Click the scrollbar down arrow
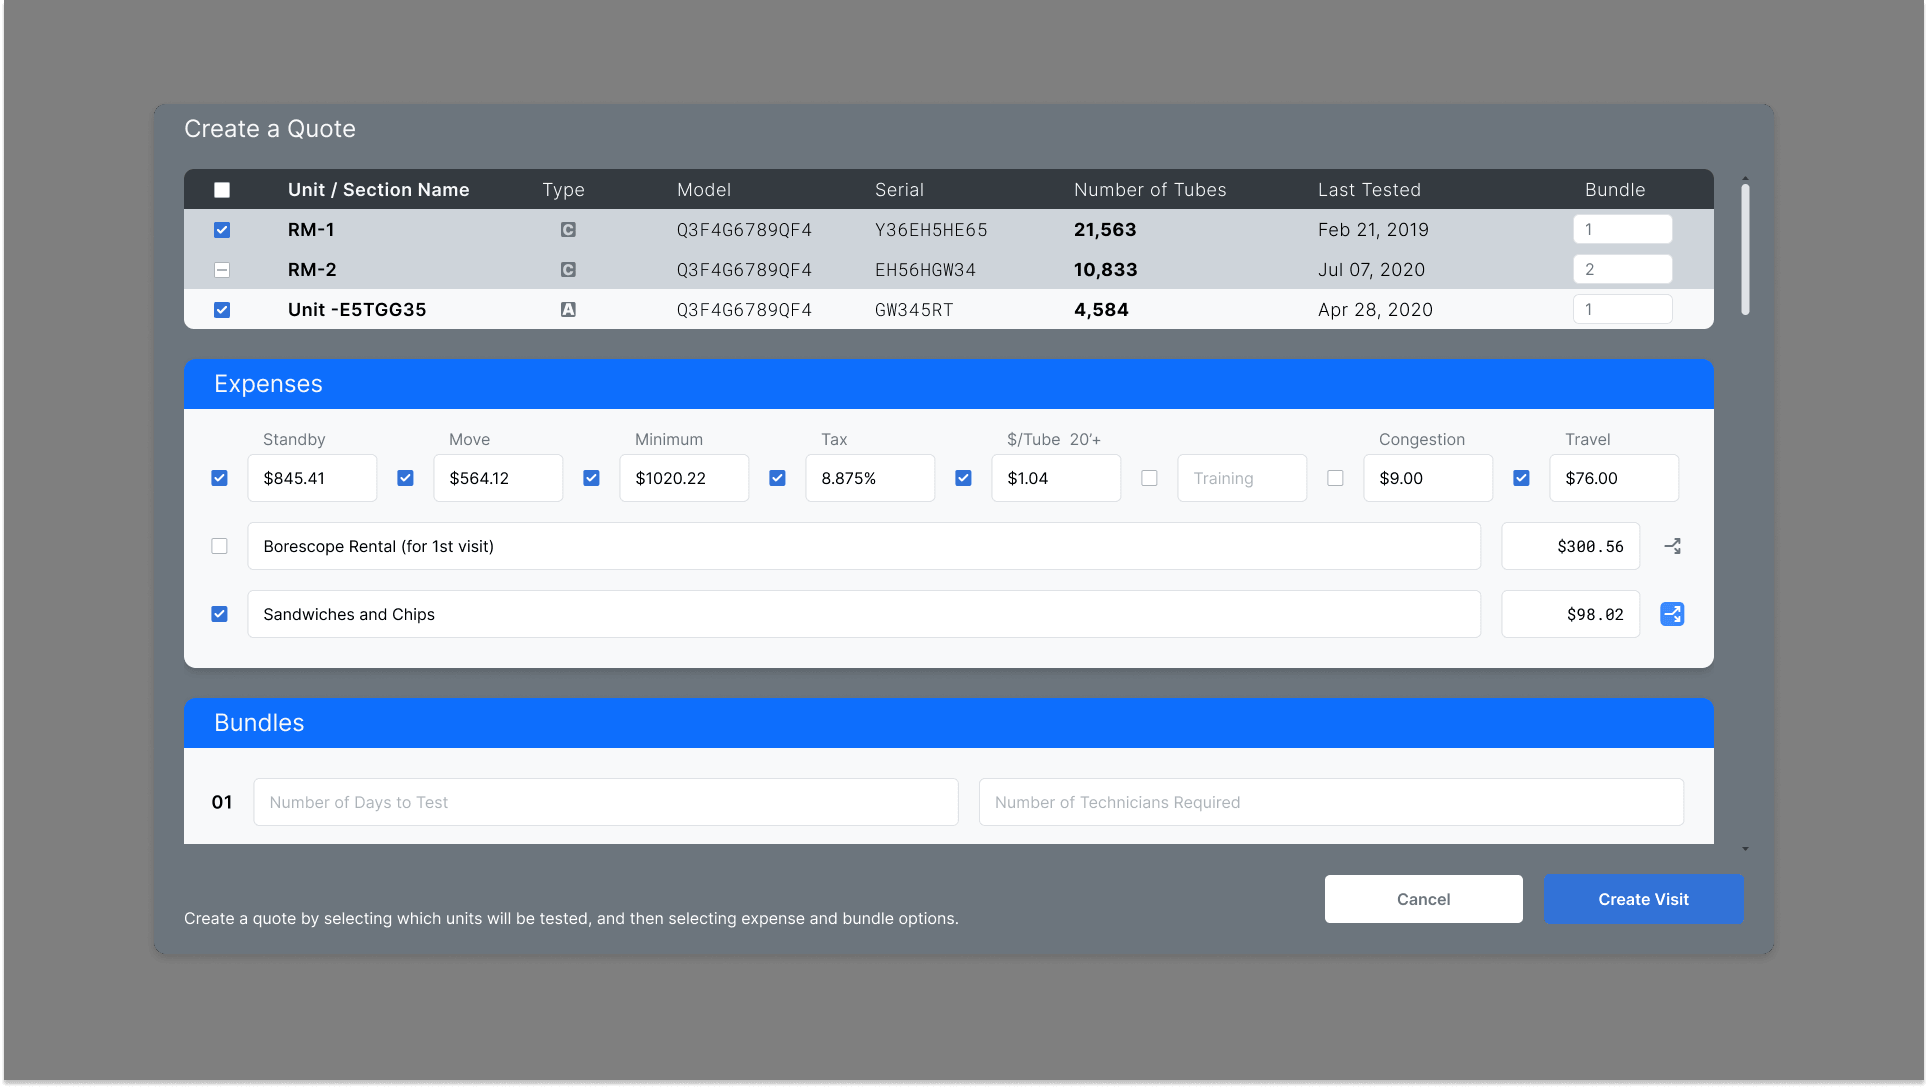The width and height of the screenshot is (1928, 1088). (x=1745, y=849)
